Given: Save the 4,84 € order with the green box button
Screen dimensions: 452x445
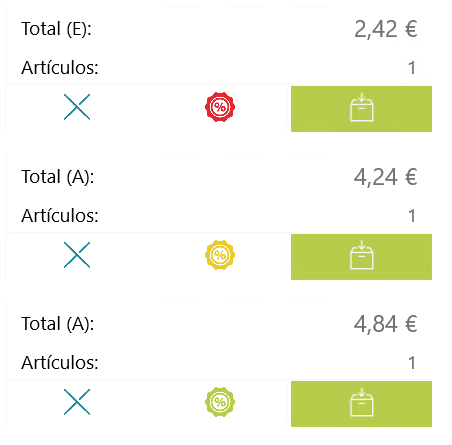Looking at the screenshot, I should (361, 404).
